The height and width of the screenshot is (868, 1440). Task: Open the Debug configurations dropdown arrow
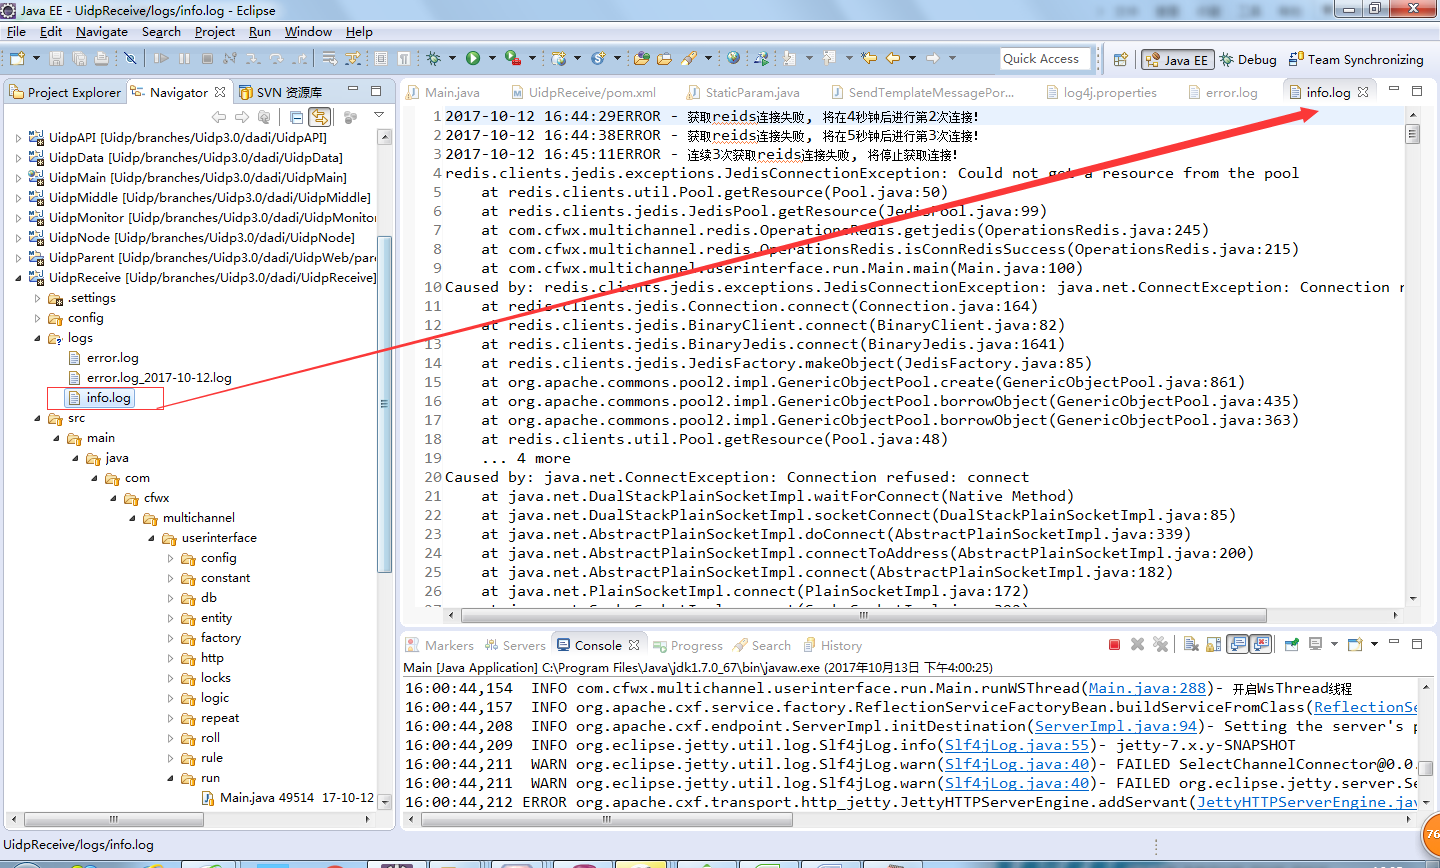pyautogui.click(x=452, y=58)
